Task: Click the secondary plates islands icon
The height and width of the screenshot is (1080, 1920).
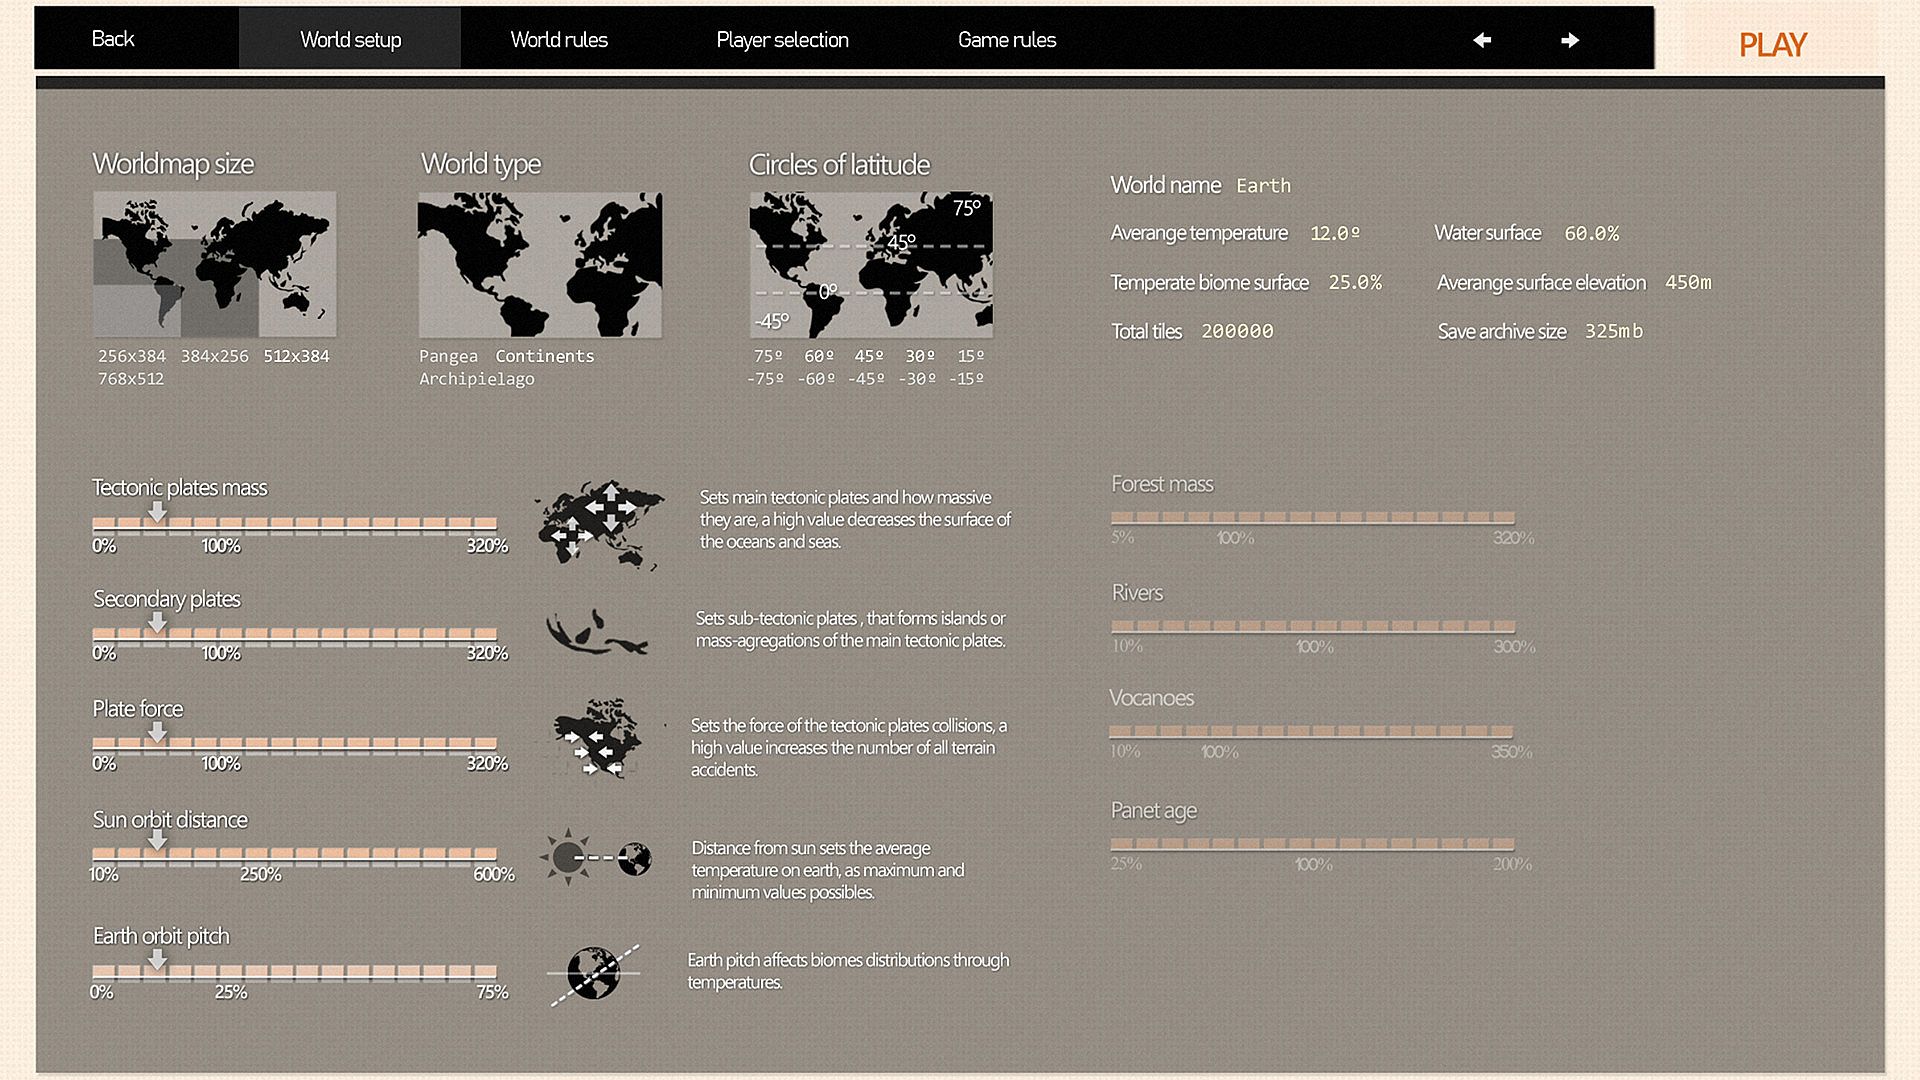Action: [597, 632]
